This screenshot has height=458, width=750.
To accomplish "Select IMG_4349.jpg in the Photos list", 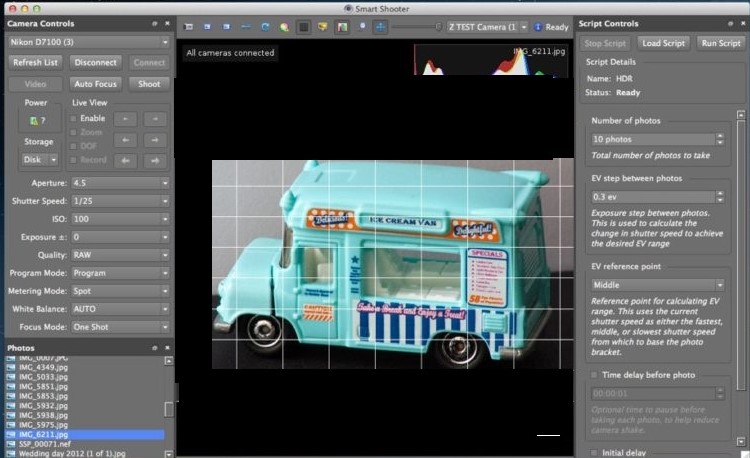I will click(43, 368).
